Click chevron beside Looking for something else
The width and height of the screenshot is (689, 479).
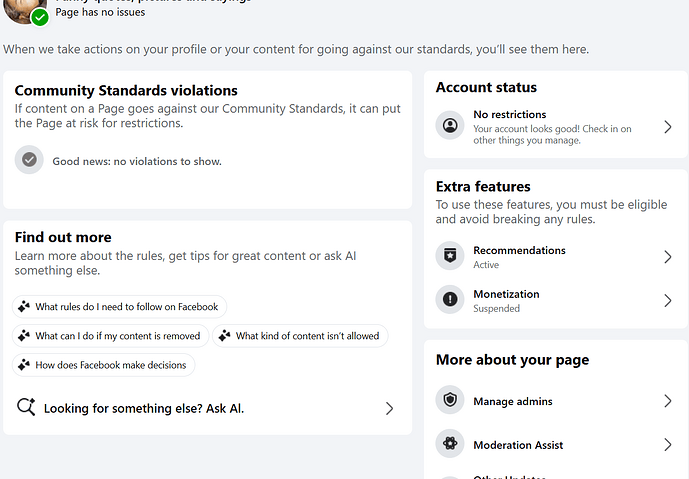coord(389,408)
